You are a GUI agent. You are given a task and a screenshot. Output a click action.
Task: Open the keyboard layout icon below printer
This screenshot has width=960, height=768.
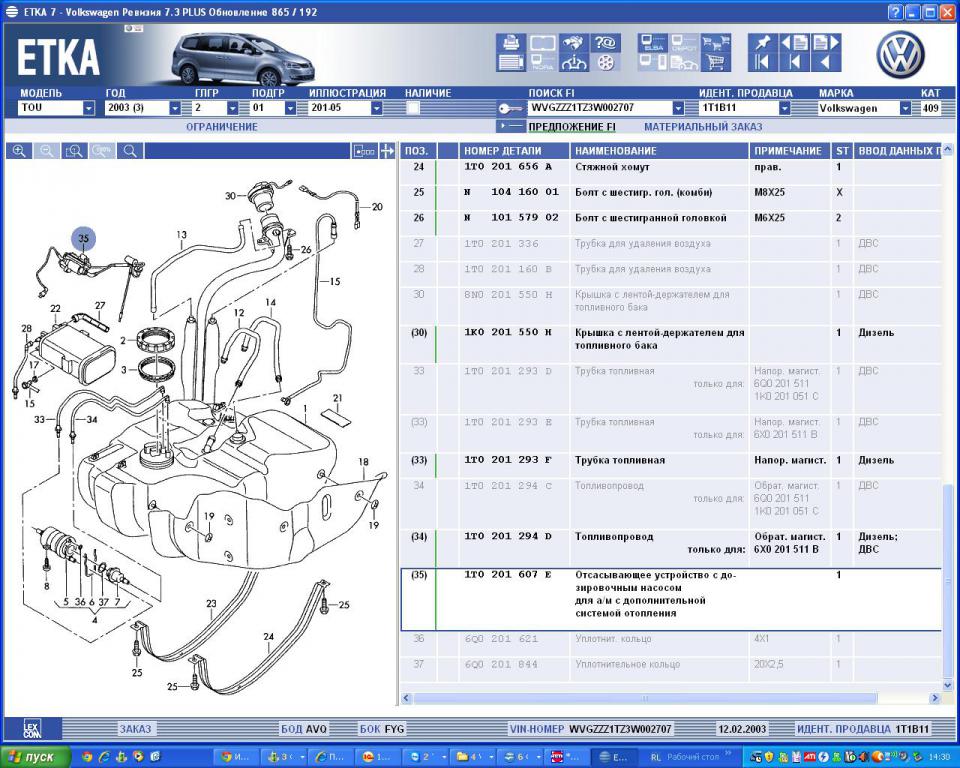(511, 62)
